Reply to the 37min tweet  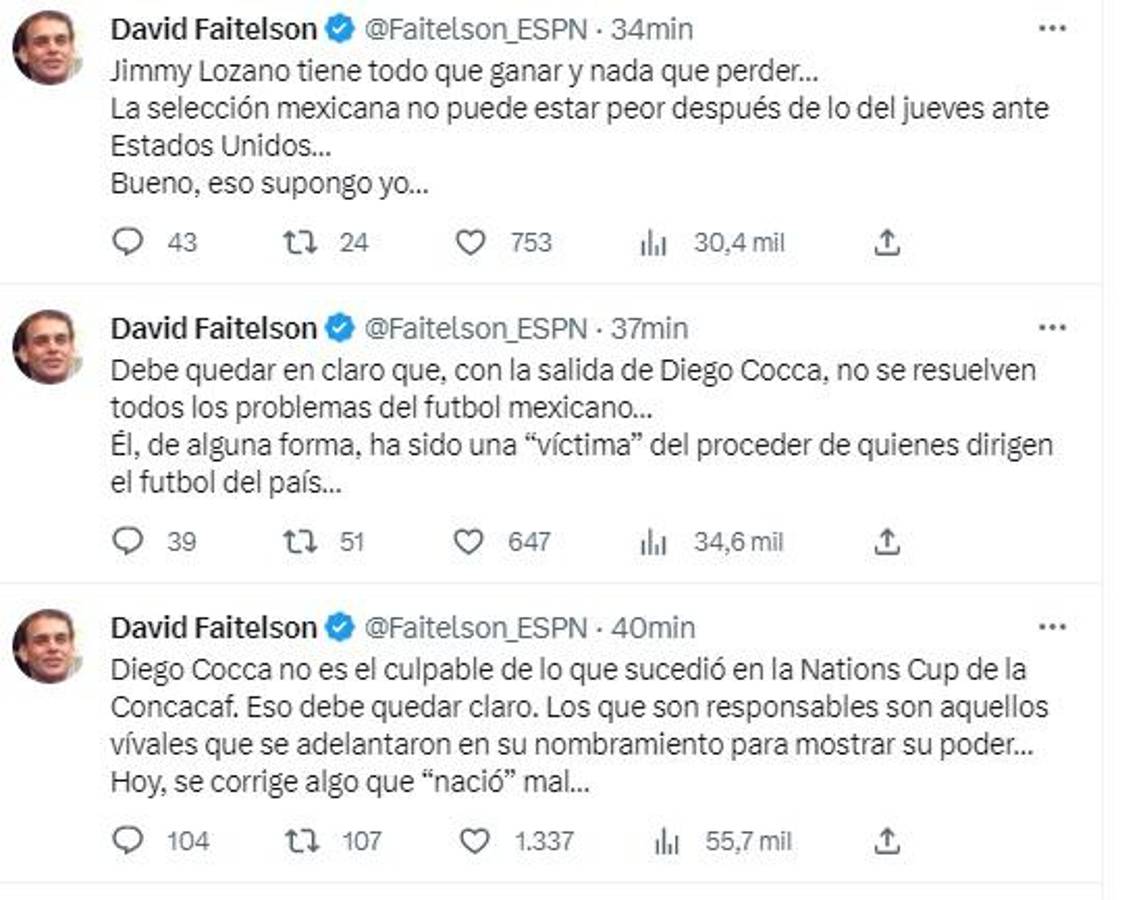coord(127,541)
